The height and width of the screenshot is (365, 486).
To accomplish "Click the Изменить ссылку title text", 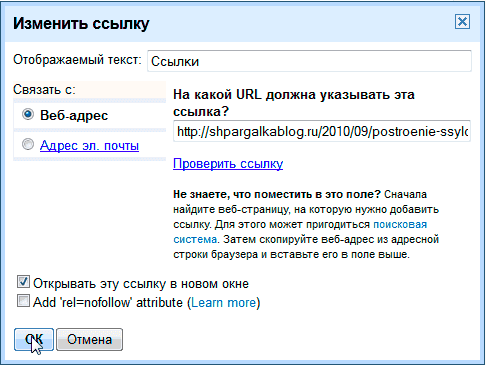I will click(81, 24).
